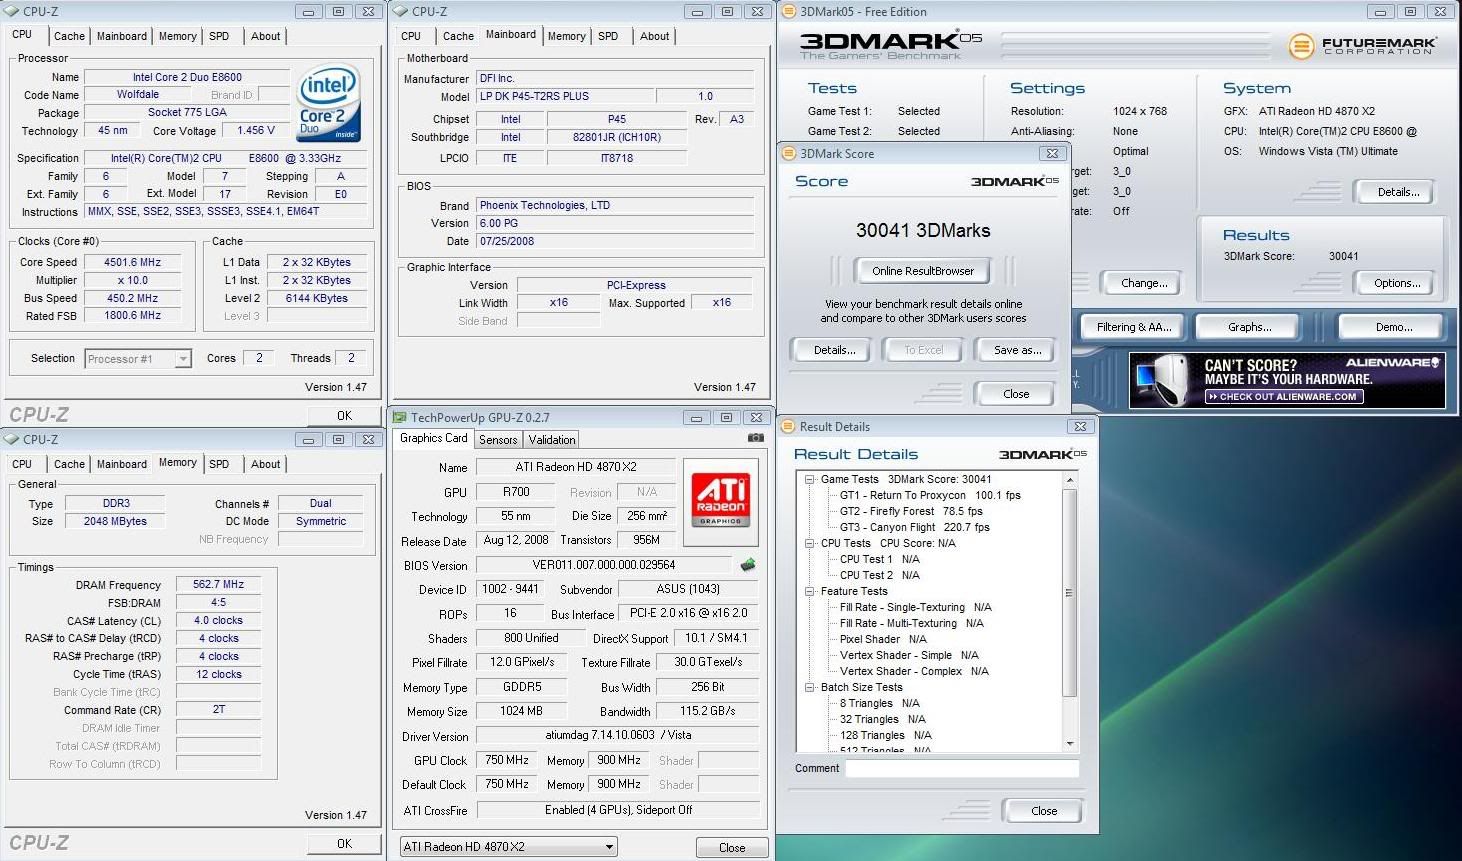Click Close in Result Details window

1044,811
